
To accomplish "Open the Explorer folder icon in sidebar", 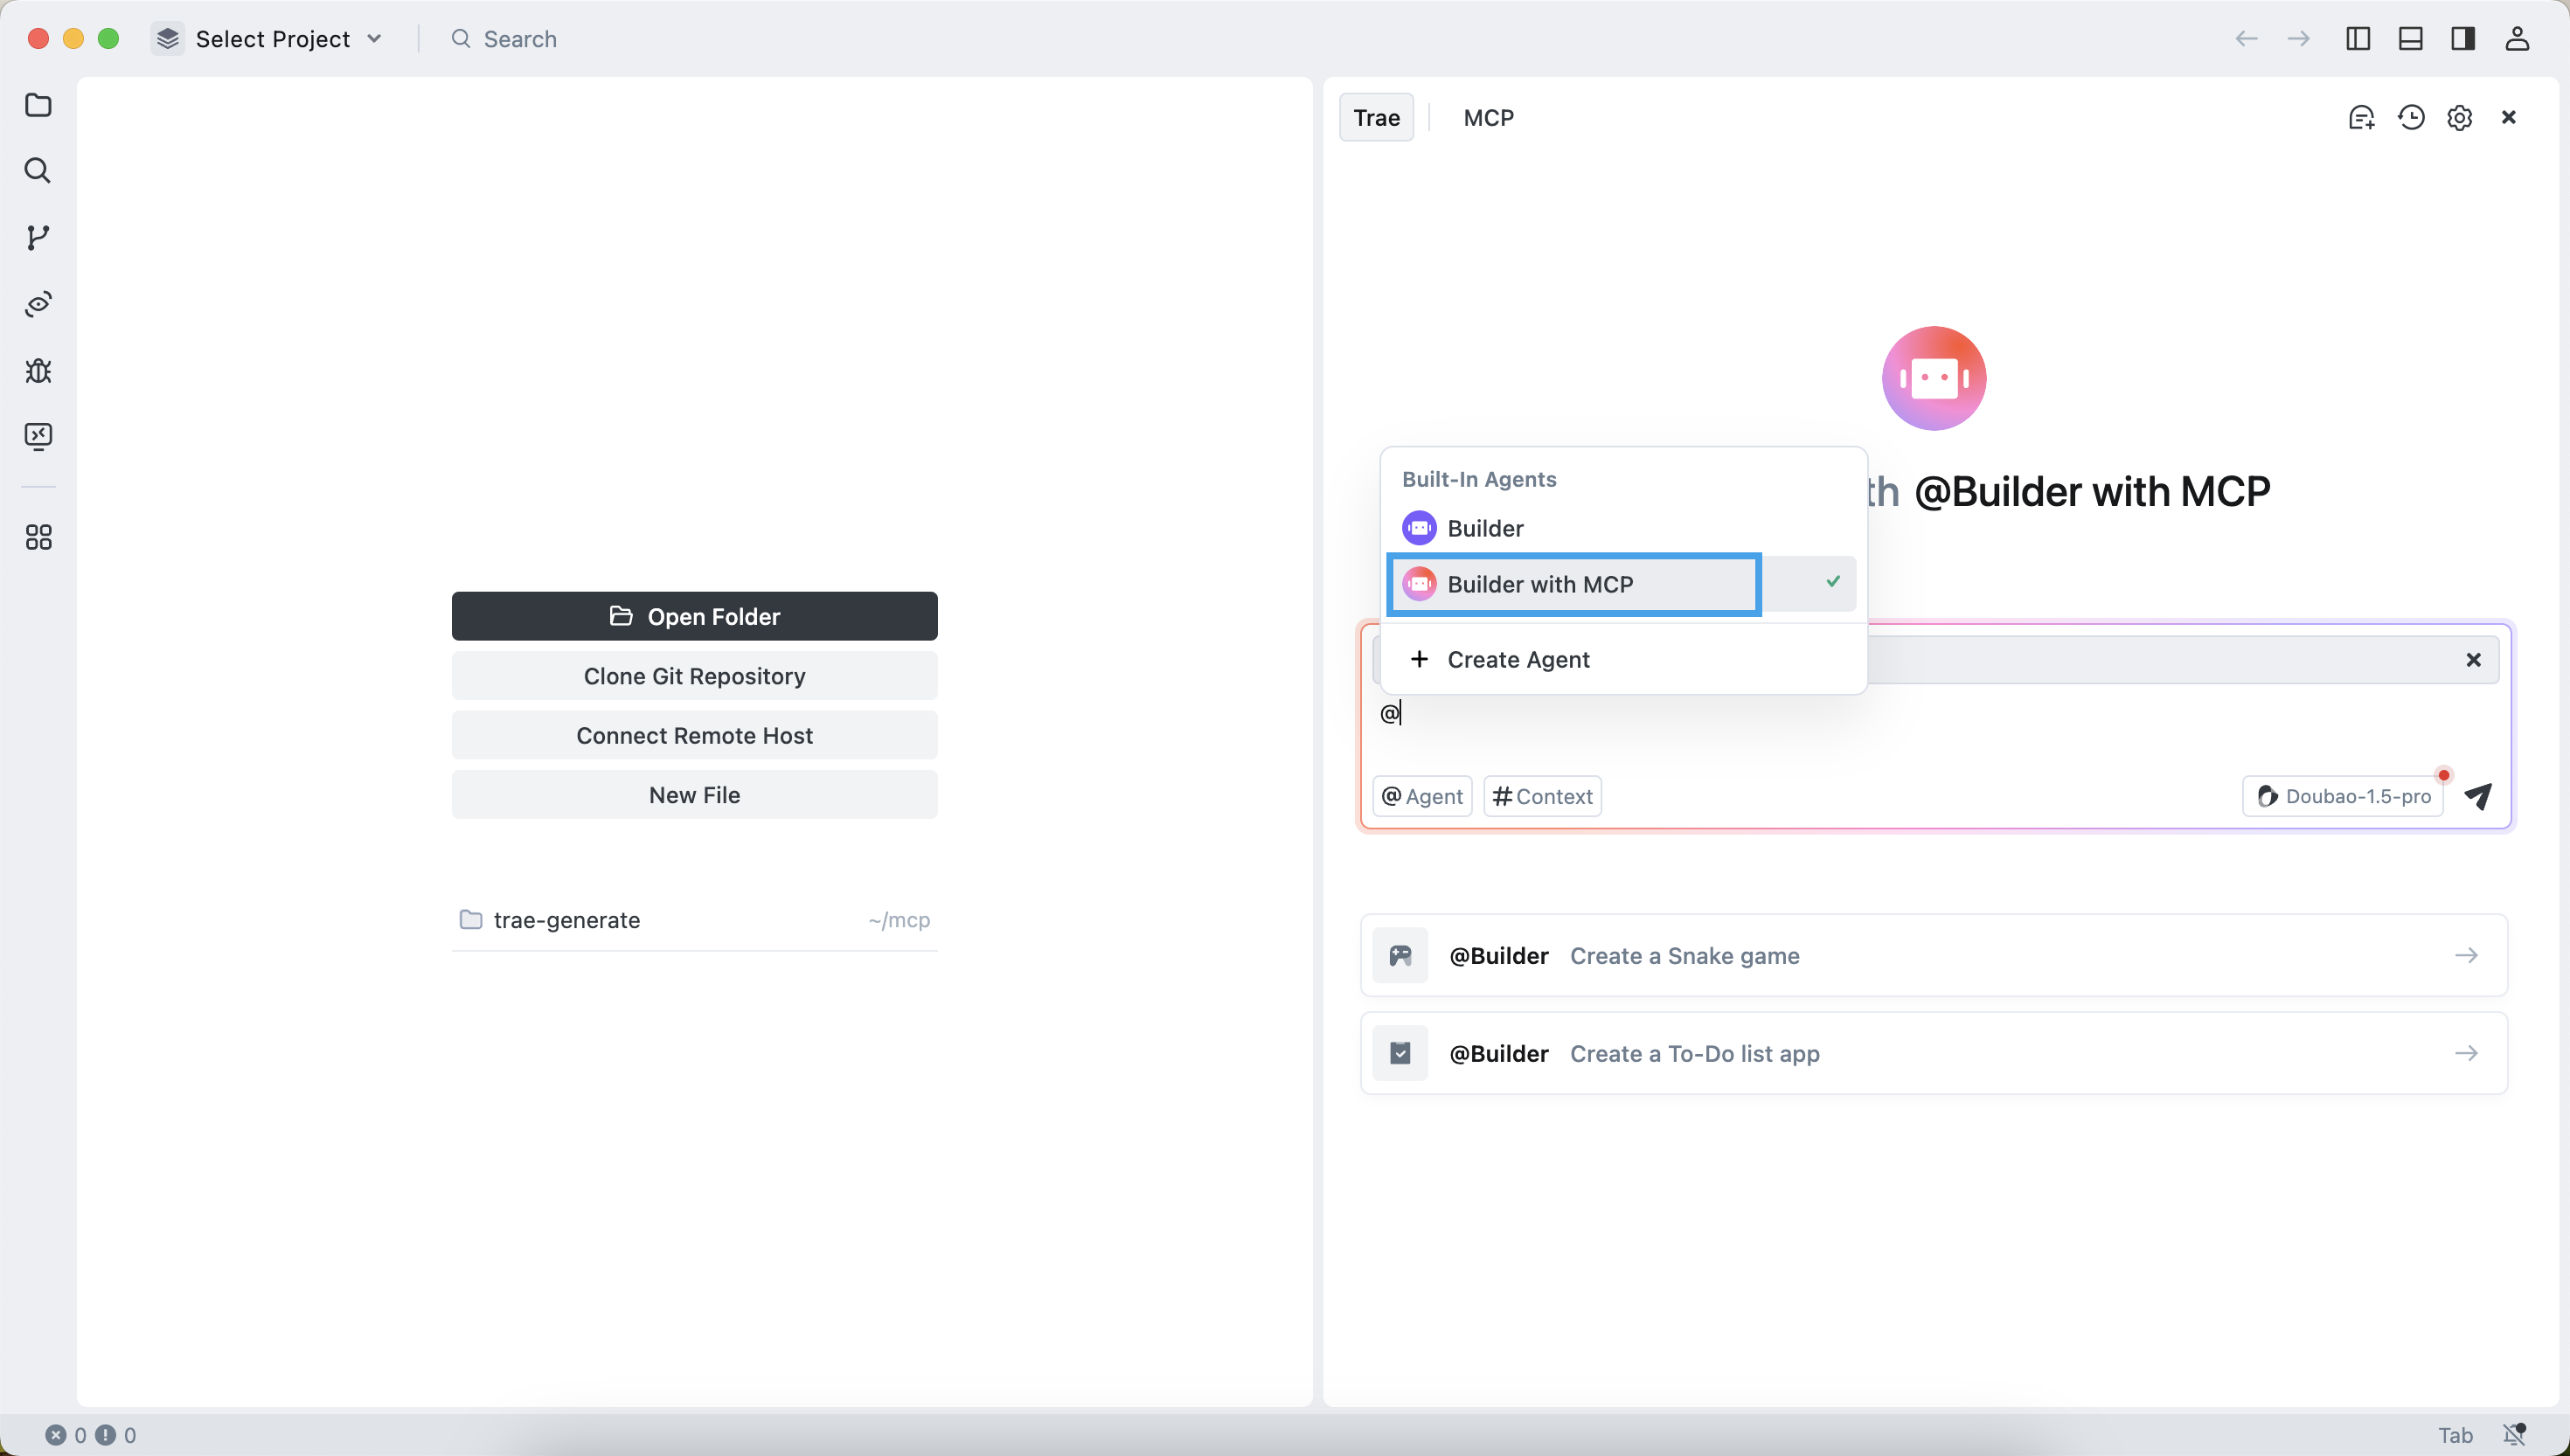I will point(38,105).
